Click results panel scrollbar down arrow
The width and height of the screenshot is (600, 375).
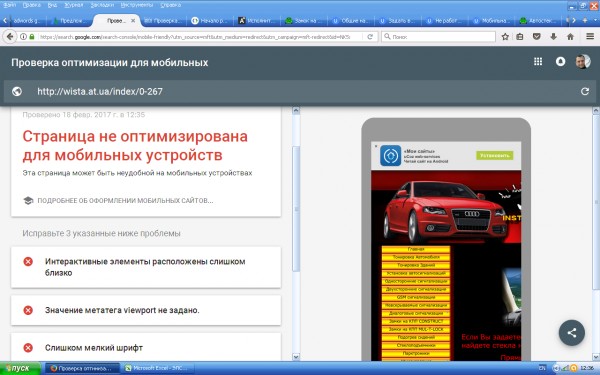[296, 357]
